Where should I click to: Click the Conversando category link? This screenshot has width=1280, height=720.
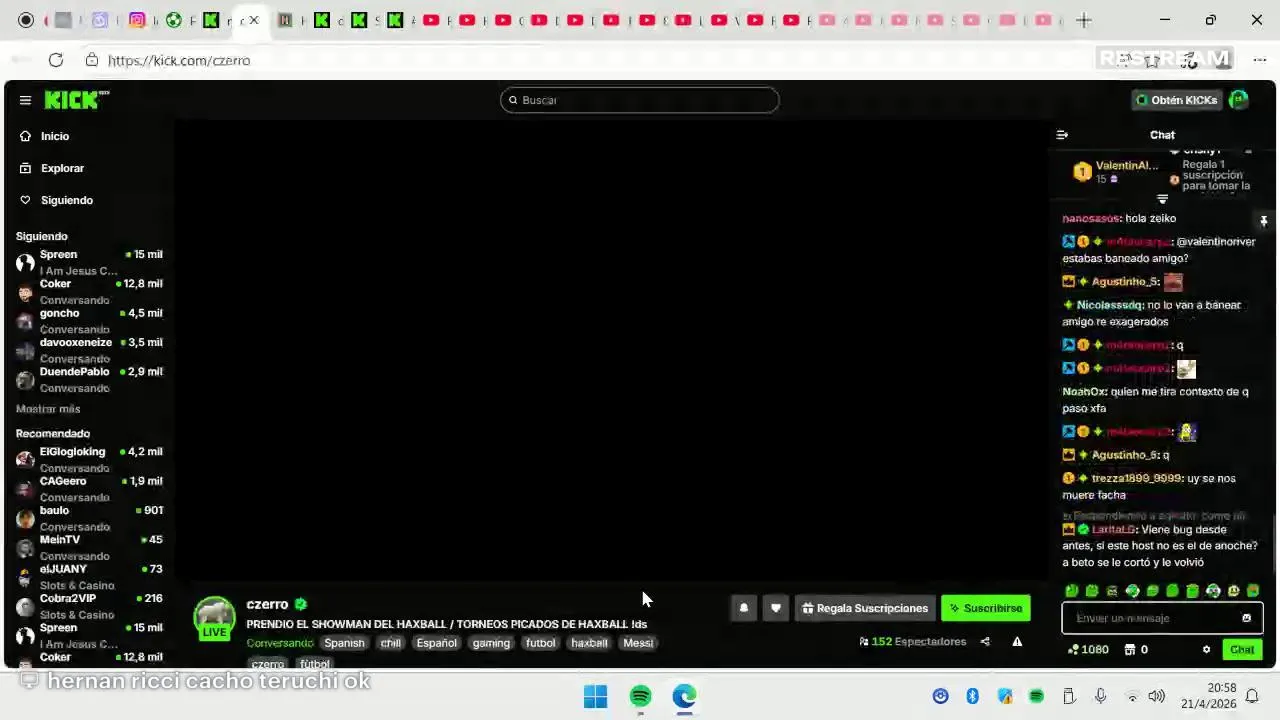[280, 643]
